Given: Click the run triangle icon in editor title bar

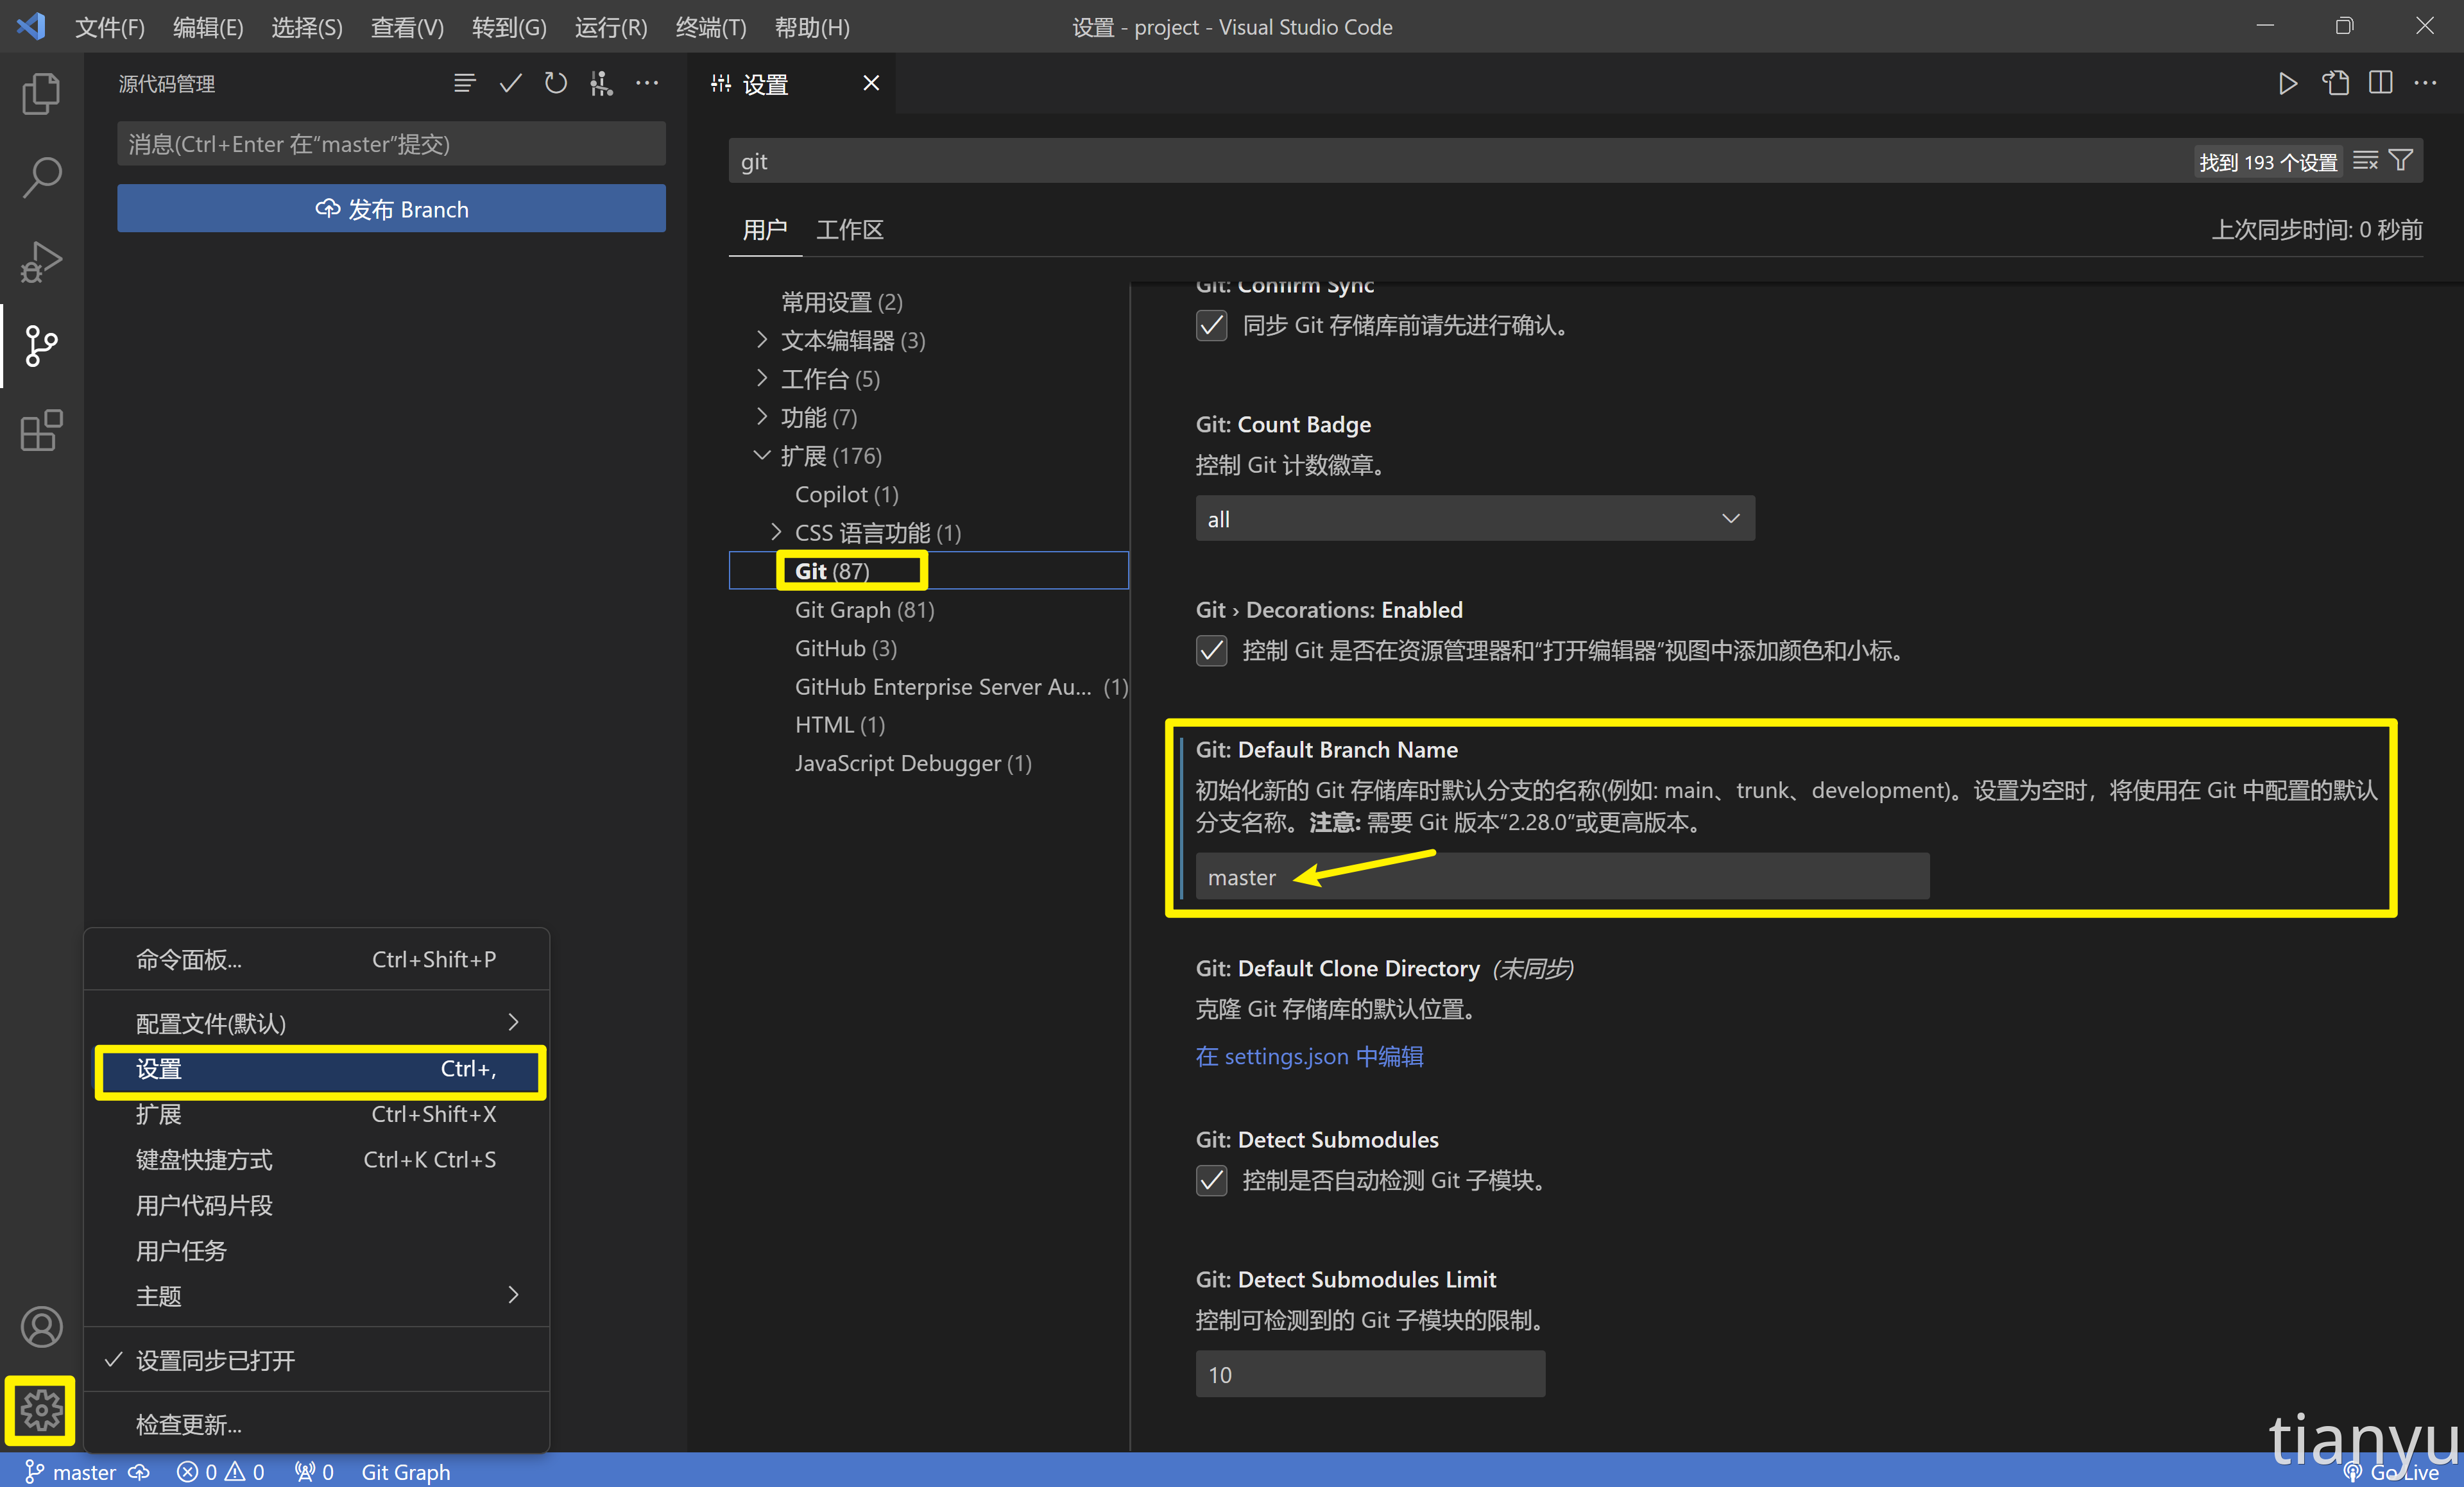Looking at the screenshot, I should click(2288, 83).
